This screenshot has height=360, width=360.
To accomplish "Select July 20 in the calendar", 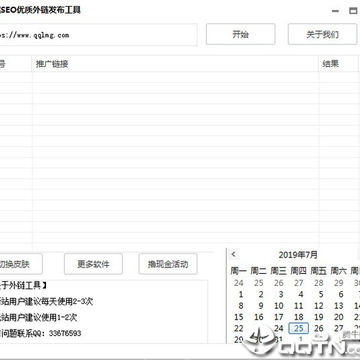I will (339, 317).
